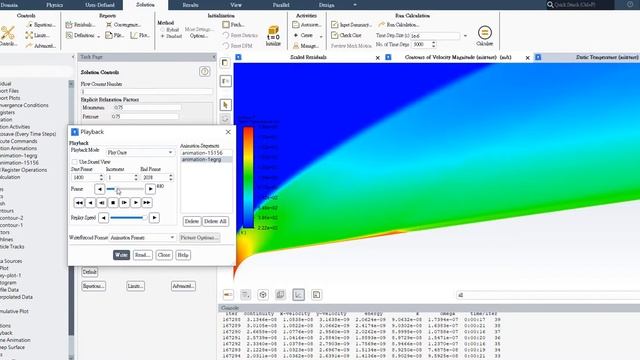Open Residuals in Reports group
The image size is (640, 360).
[x=80, y=25]
